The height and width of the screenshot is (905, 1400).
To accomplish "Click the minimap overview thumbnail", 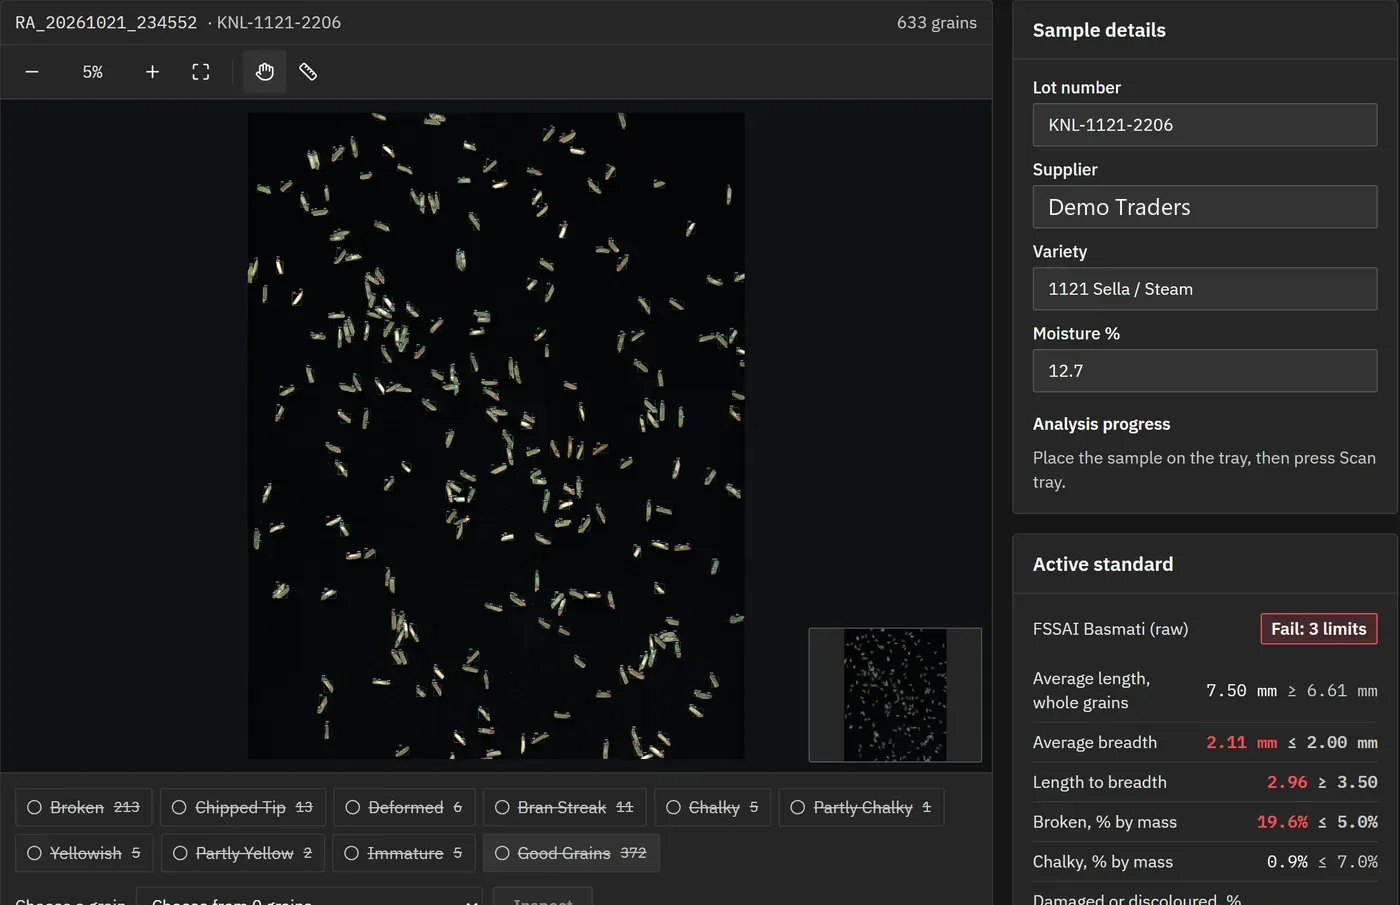I will (x=895, y=695).
